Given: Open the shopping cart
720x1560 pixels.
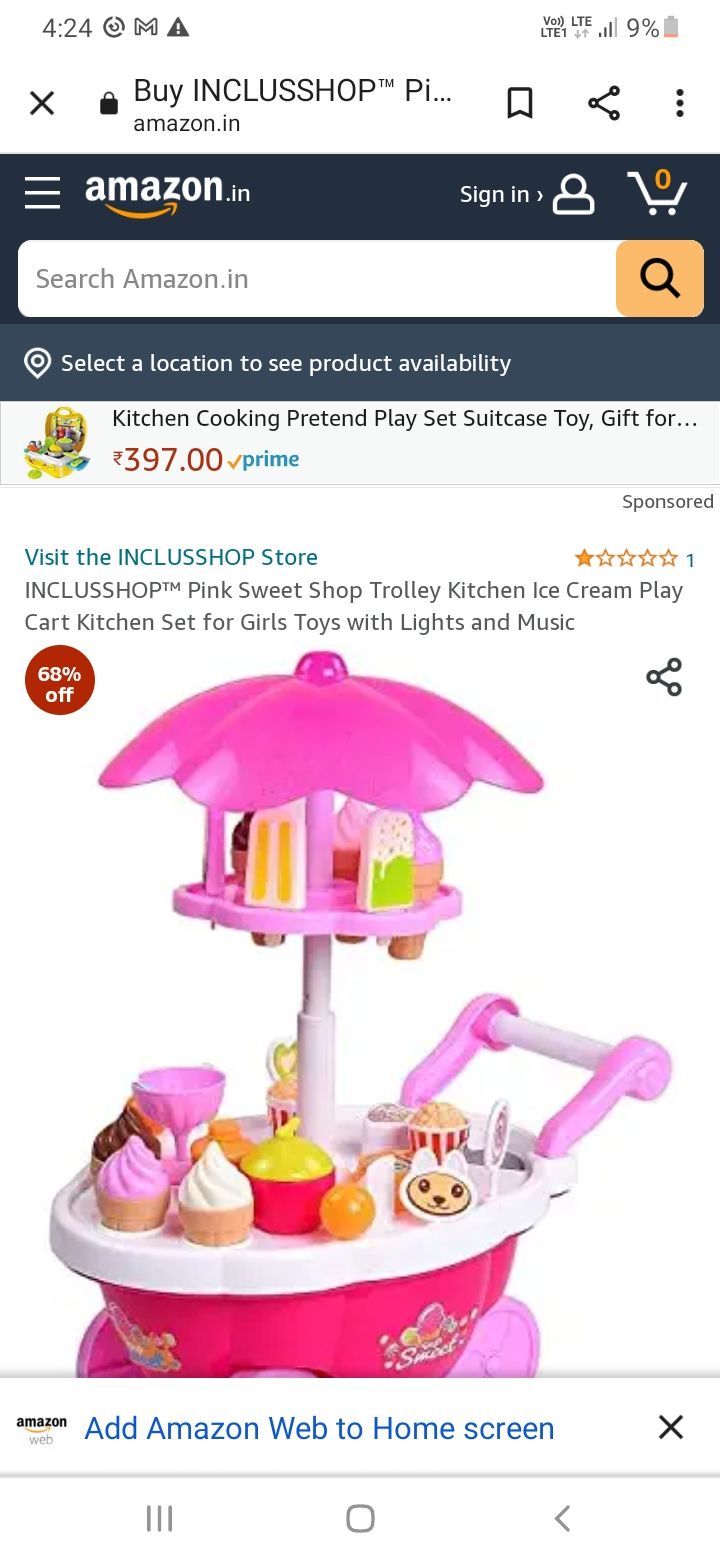Looking at the screenshot, I should [x=657, y=192].
